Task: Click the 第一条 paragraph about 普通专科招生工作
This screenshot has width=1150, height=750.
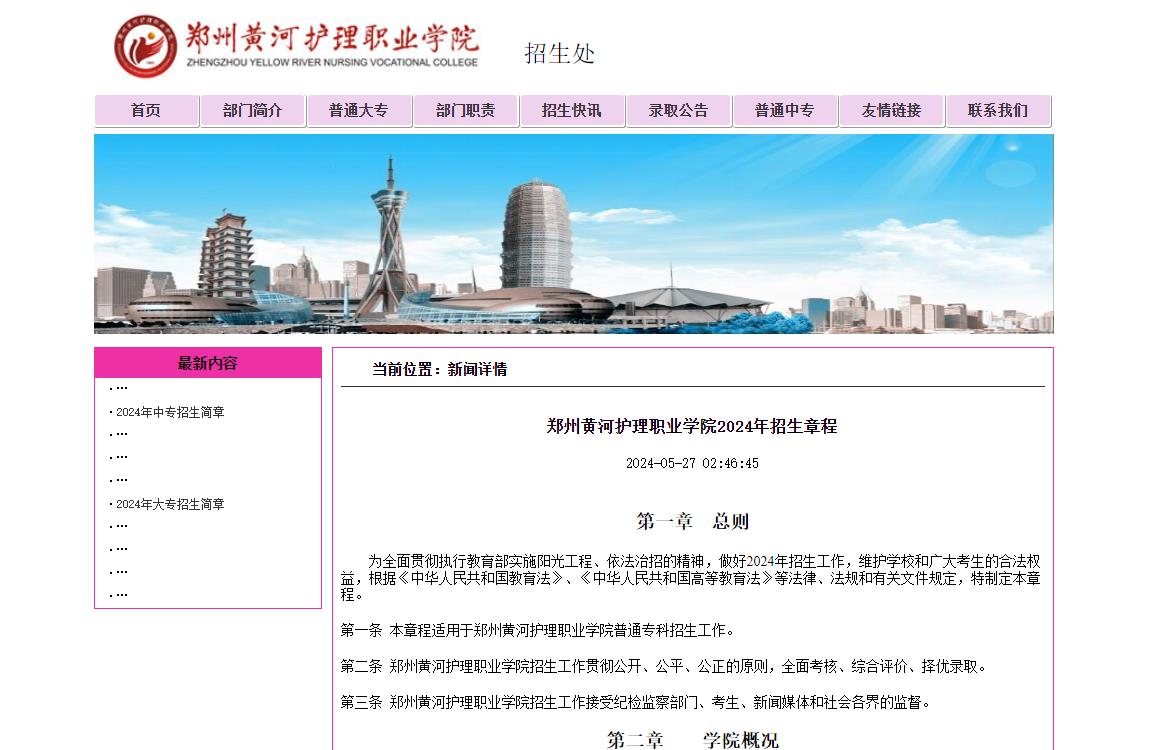Action: click(538, 630)
